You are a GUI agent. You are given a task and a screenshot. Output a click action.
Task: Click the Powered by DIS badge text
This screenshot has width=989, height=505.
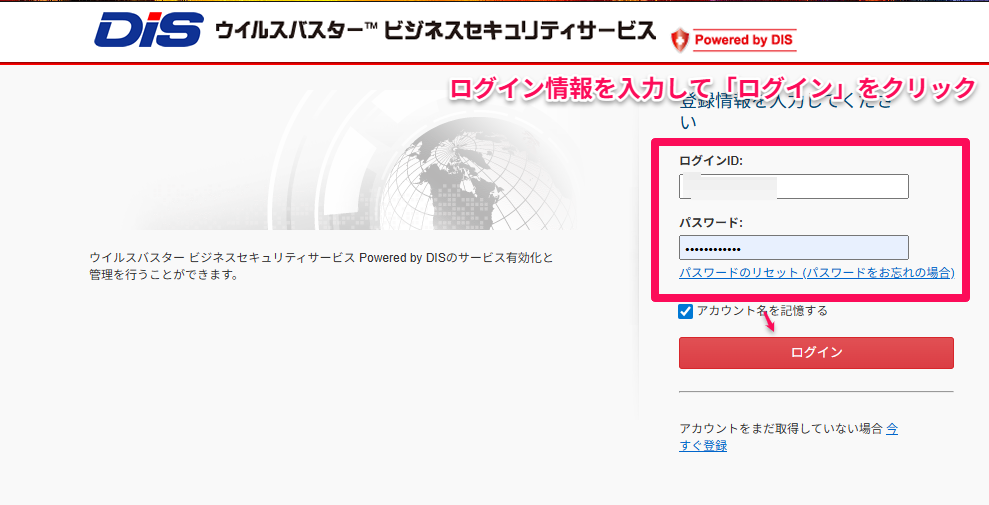point(745,40)
